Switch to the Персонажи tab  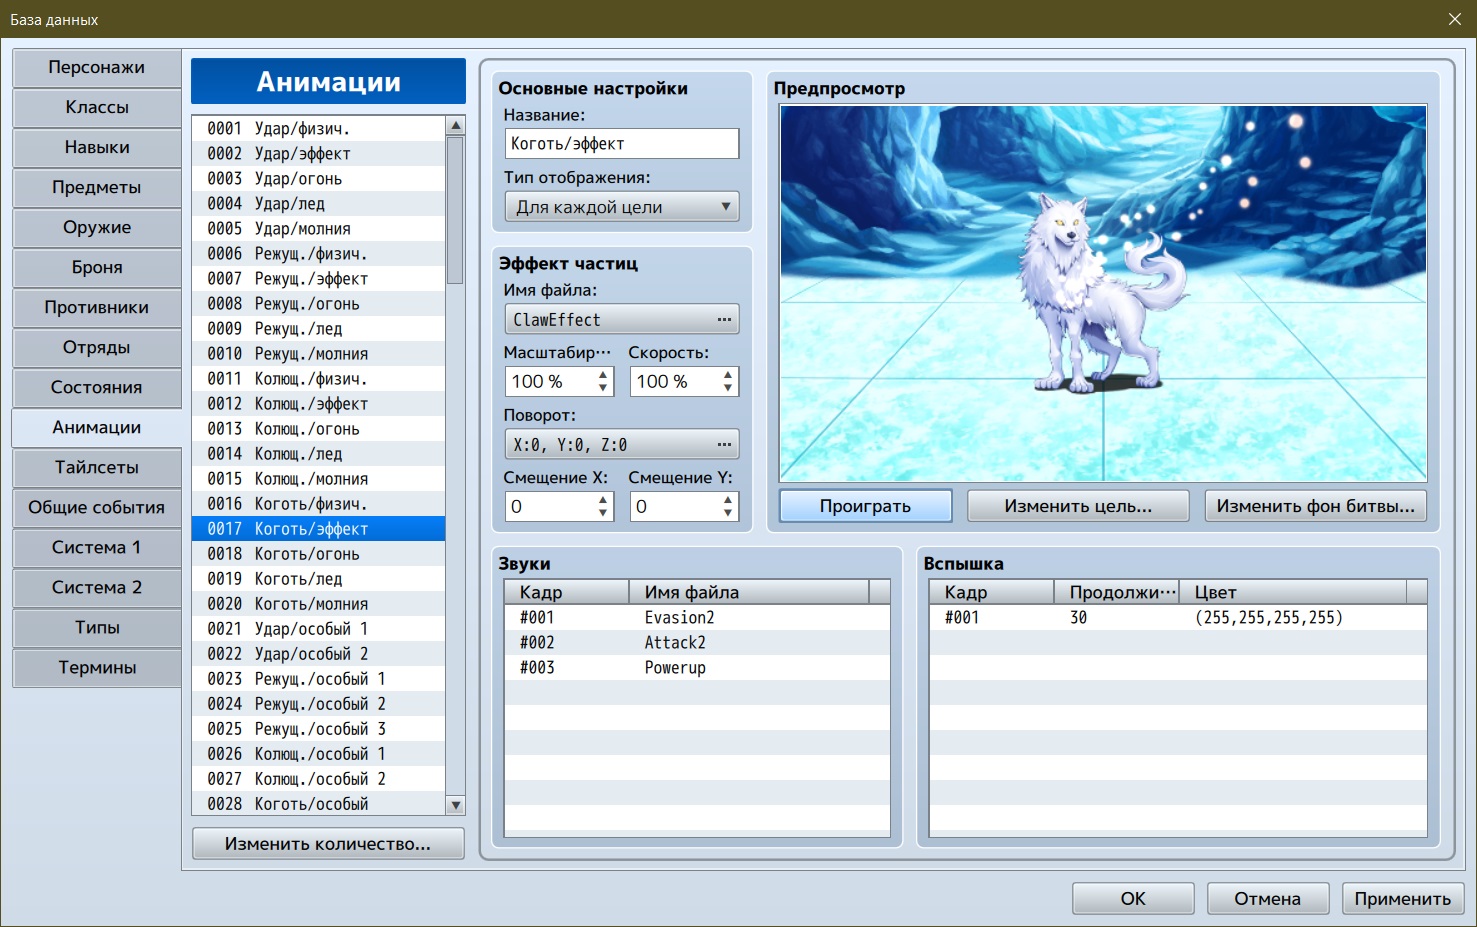point(97,68)
